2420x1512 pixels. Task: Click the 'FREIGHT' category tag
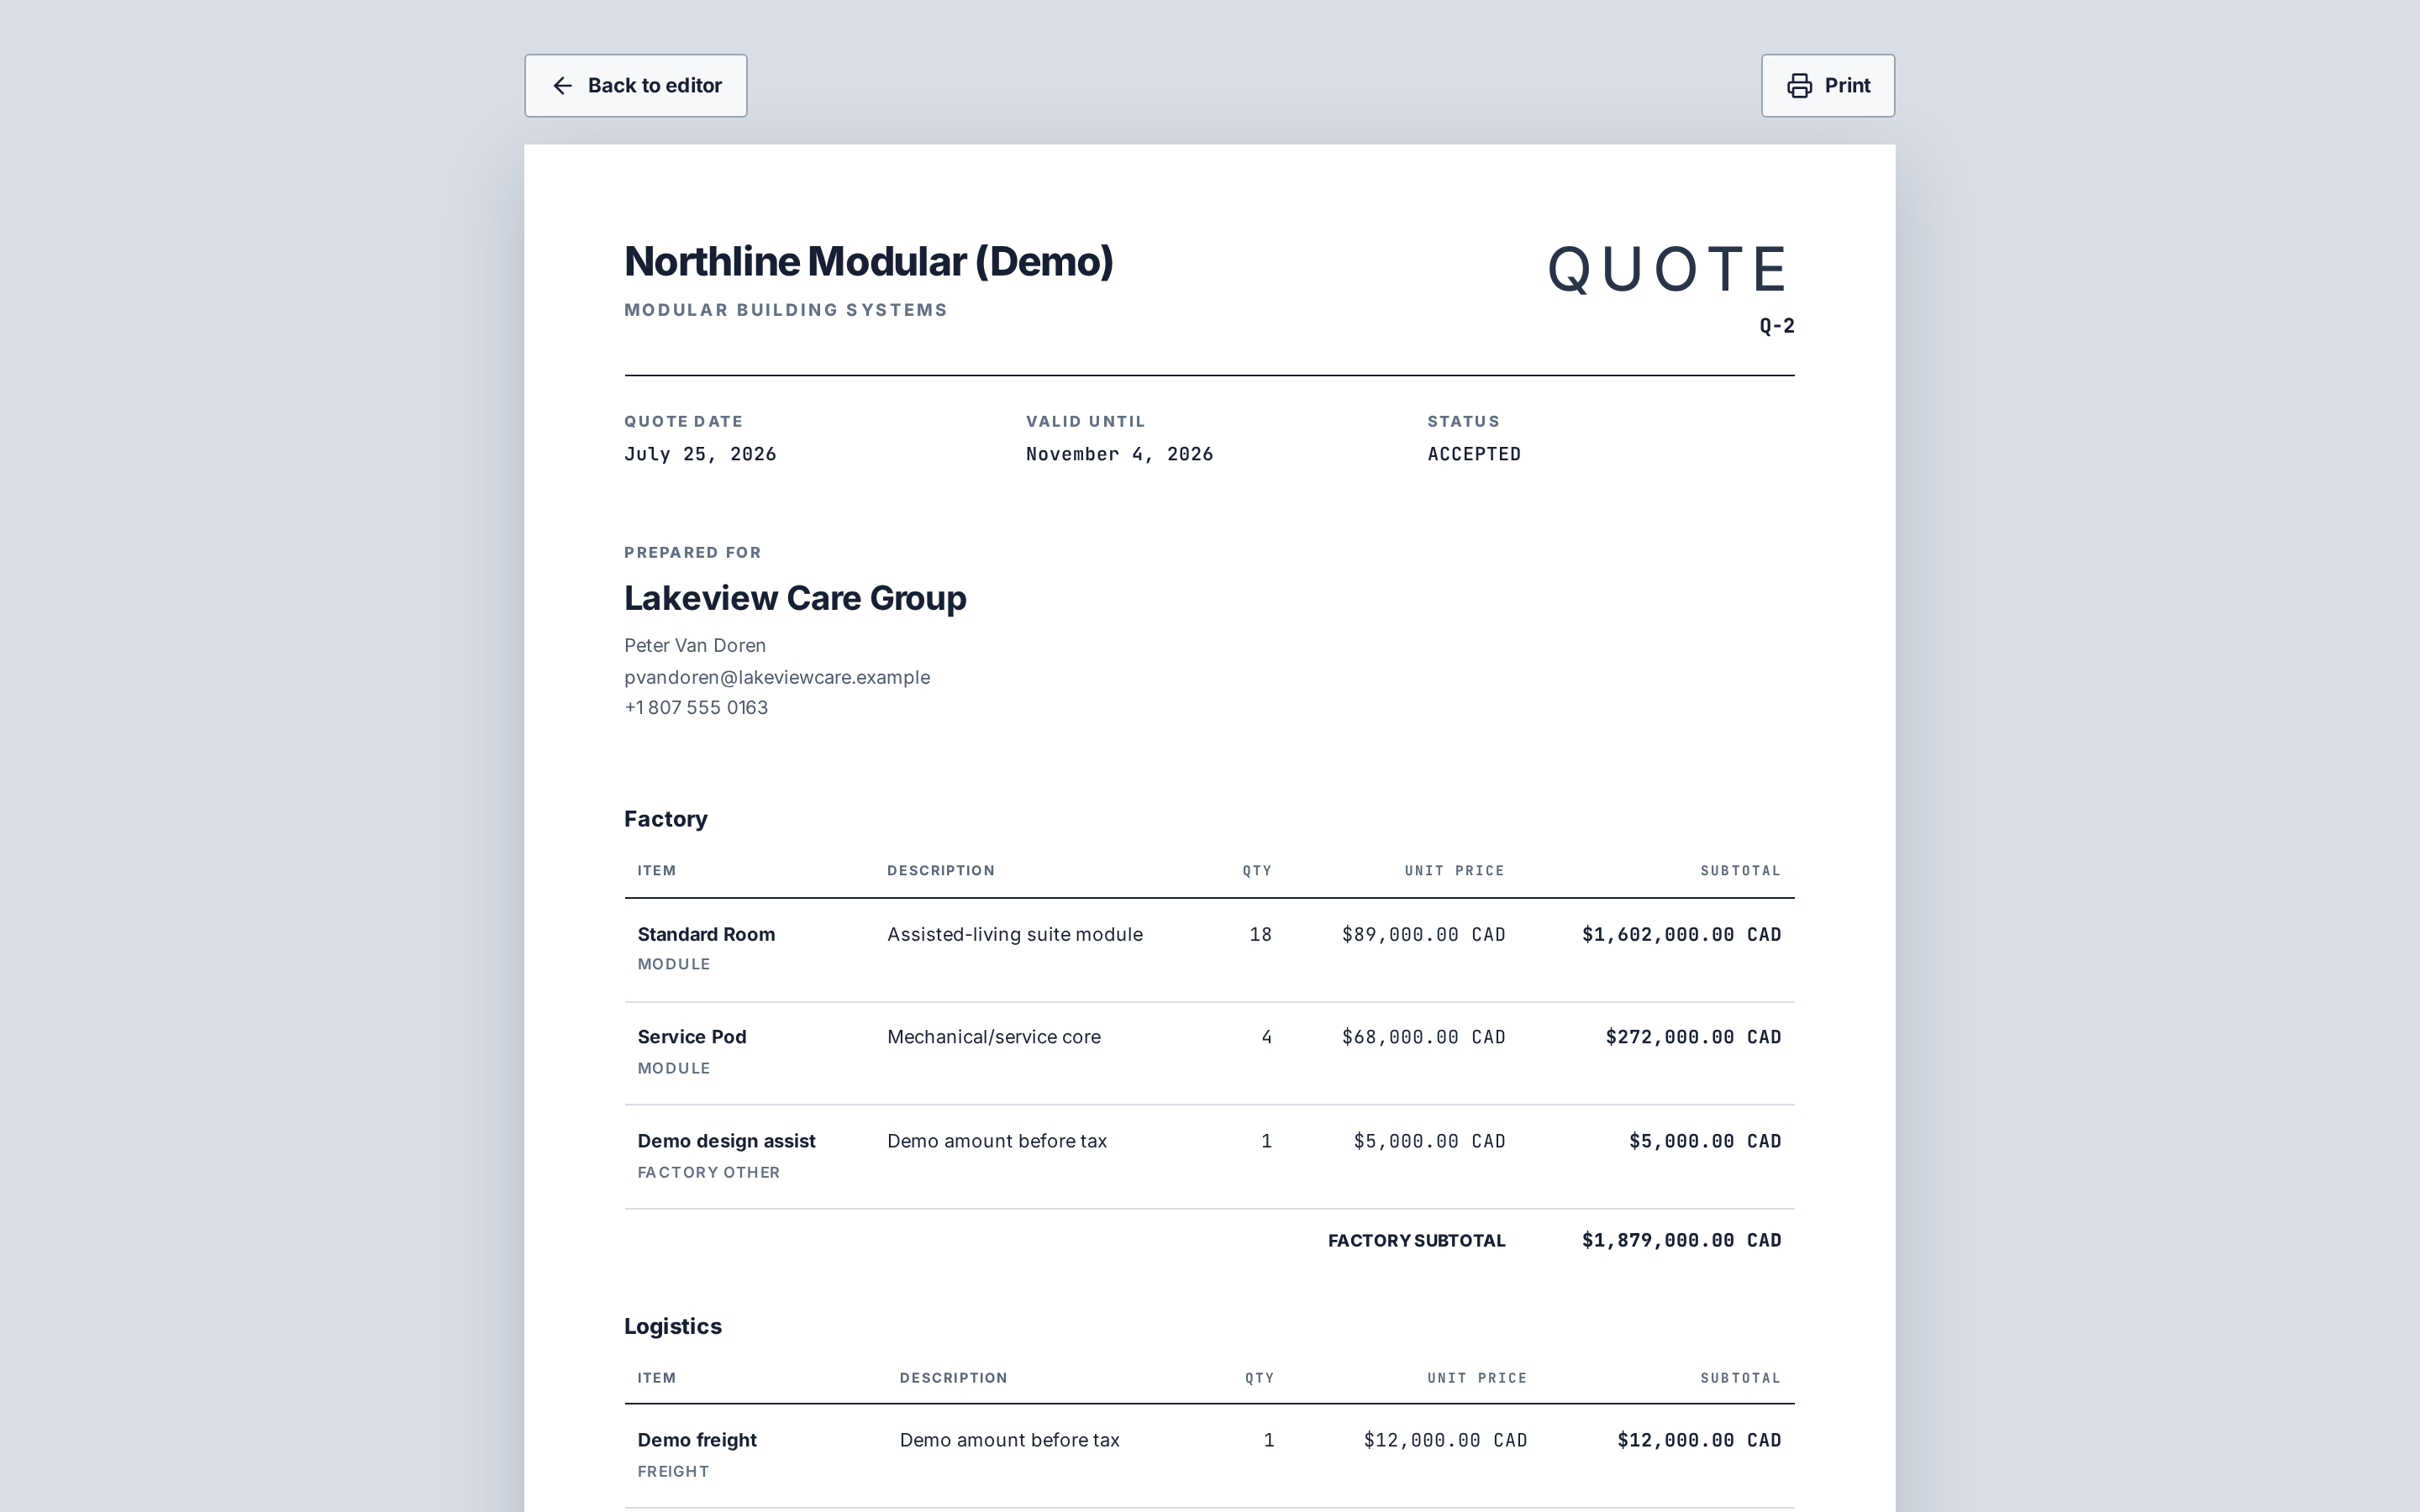[x=673, y=1472]
